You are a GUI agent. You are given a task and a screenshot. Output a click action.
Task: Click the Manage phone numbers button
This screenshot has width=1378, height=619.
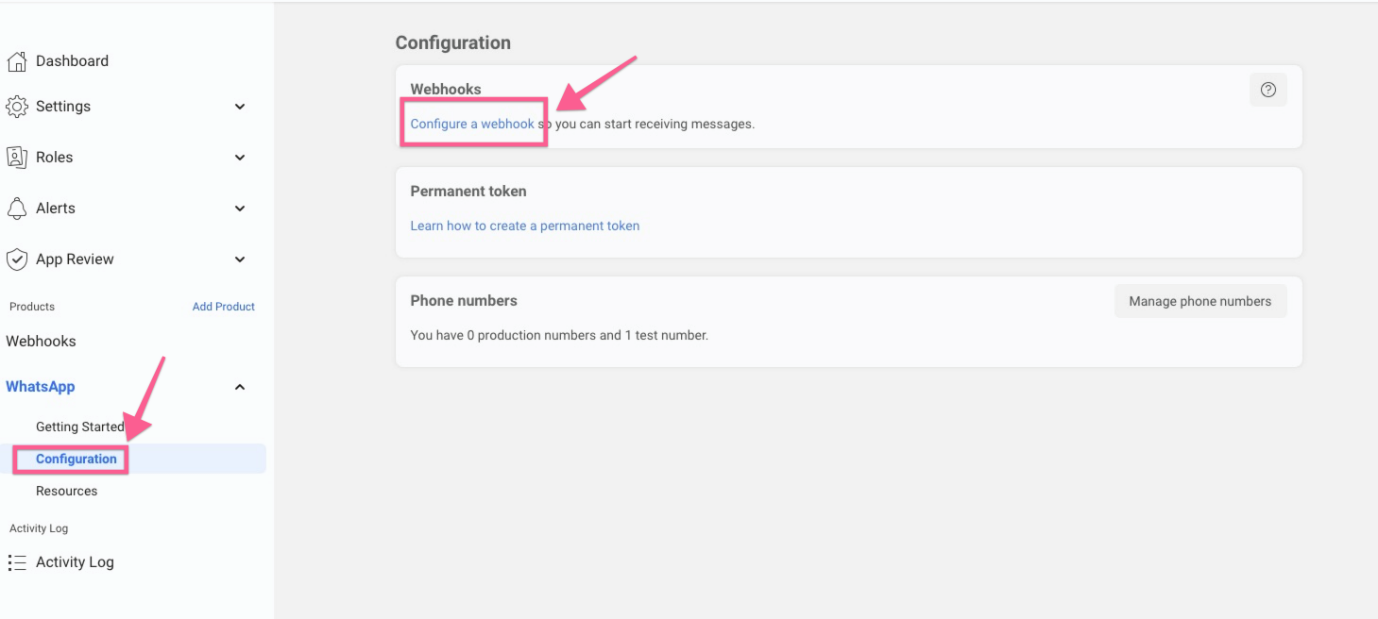click(x=1200, y=301)
